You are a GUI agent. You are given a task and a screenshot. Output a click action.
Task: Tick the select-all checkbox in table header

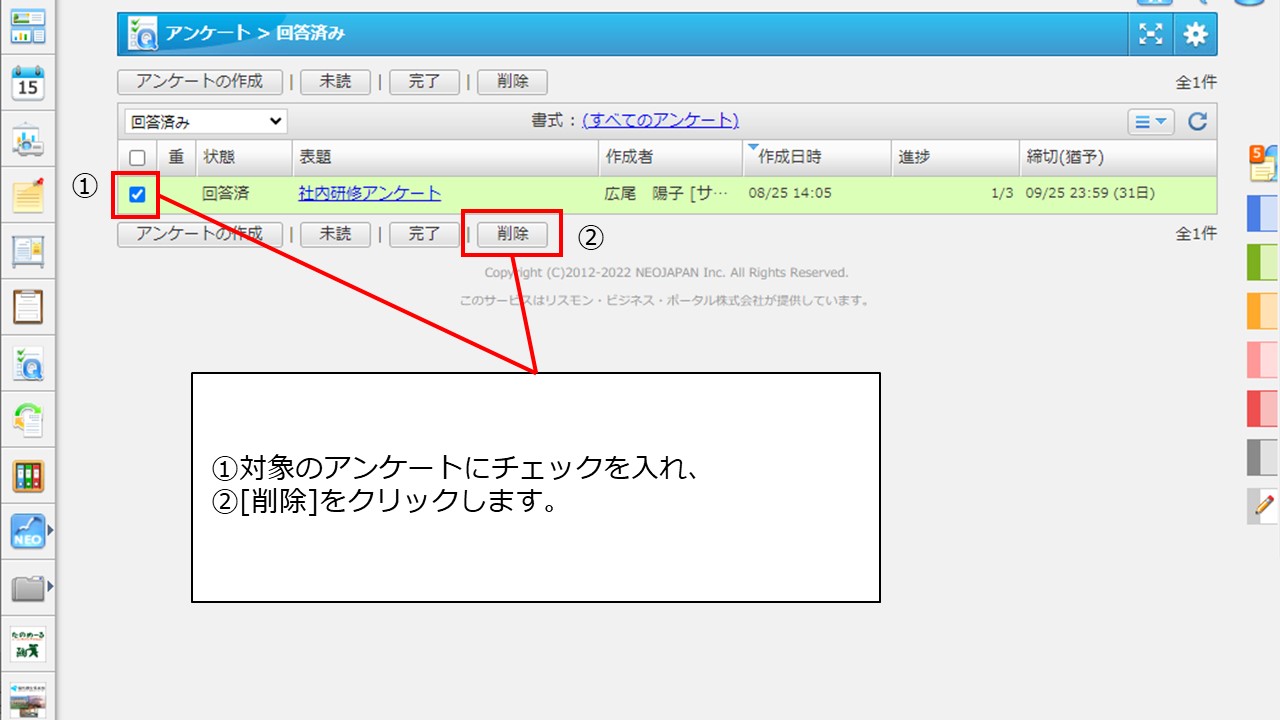(138, 157)
